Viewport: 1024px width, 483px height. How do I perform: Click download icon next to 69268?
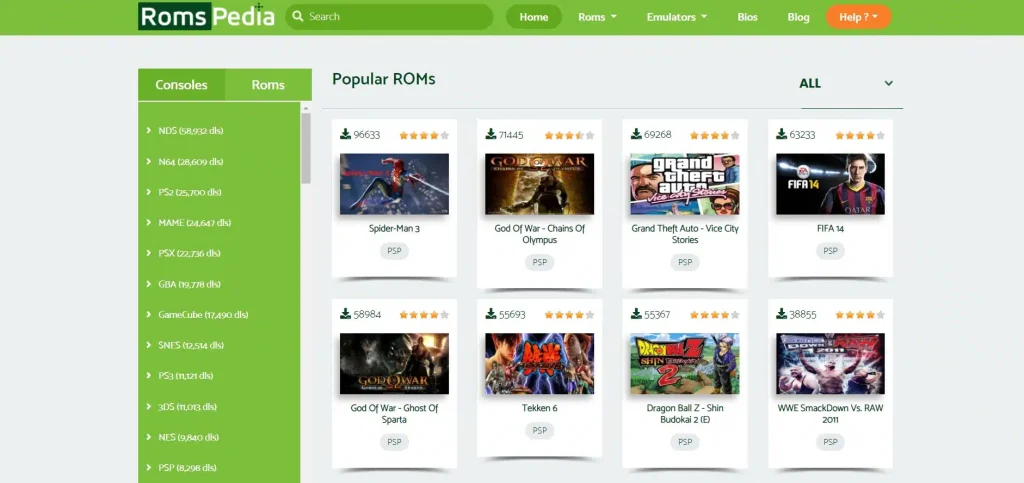[x=636, y=134]
